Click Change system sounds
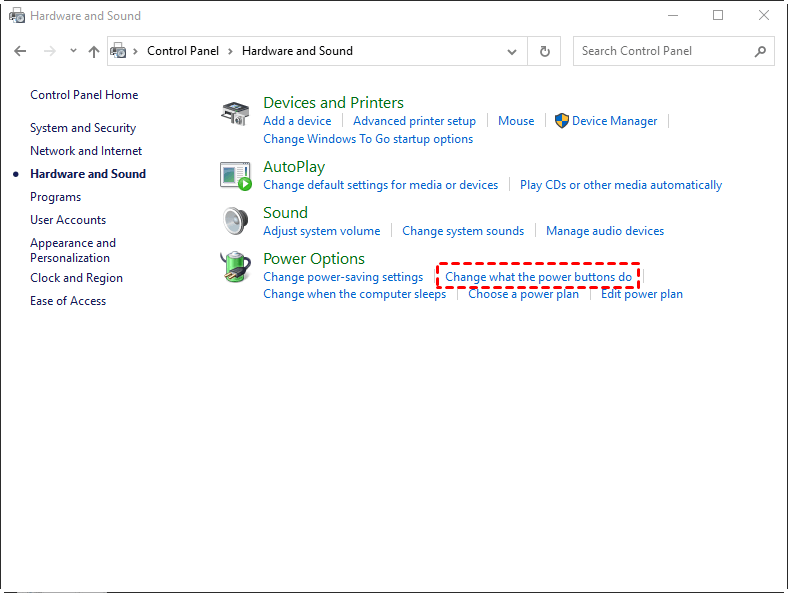The height and width of the screenshot is (593, 788). (x=463, y=231)
